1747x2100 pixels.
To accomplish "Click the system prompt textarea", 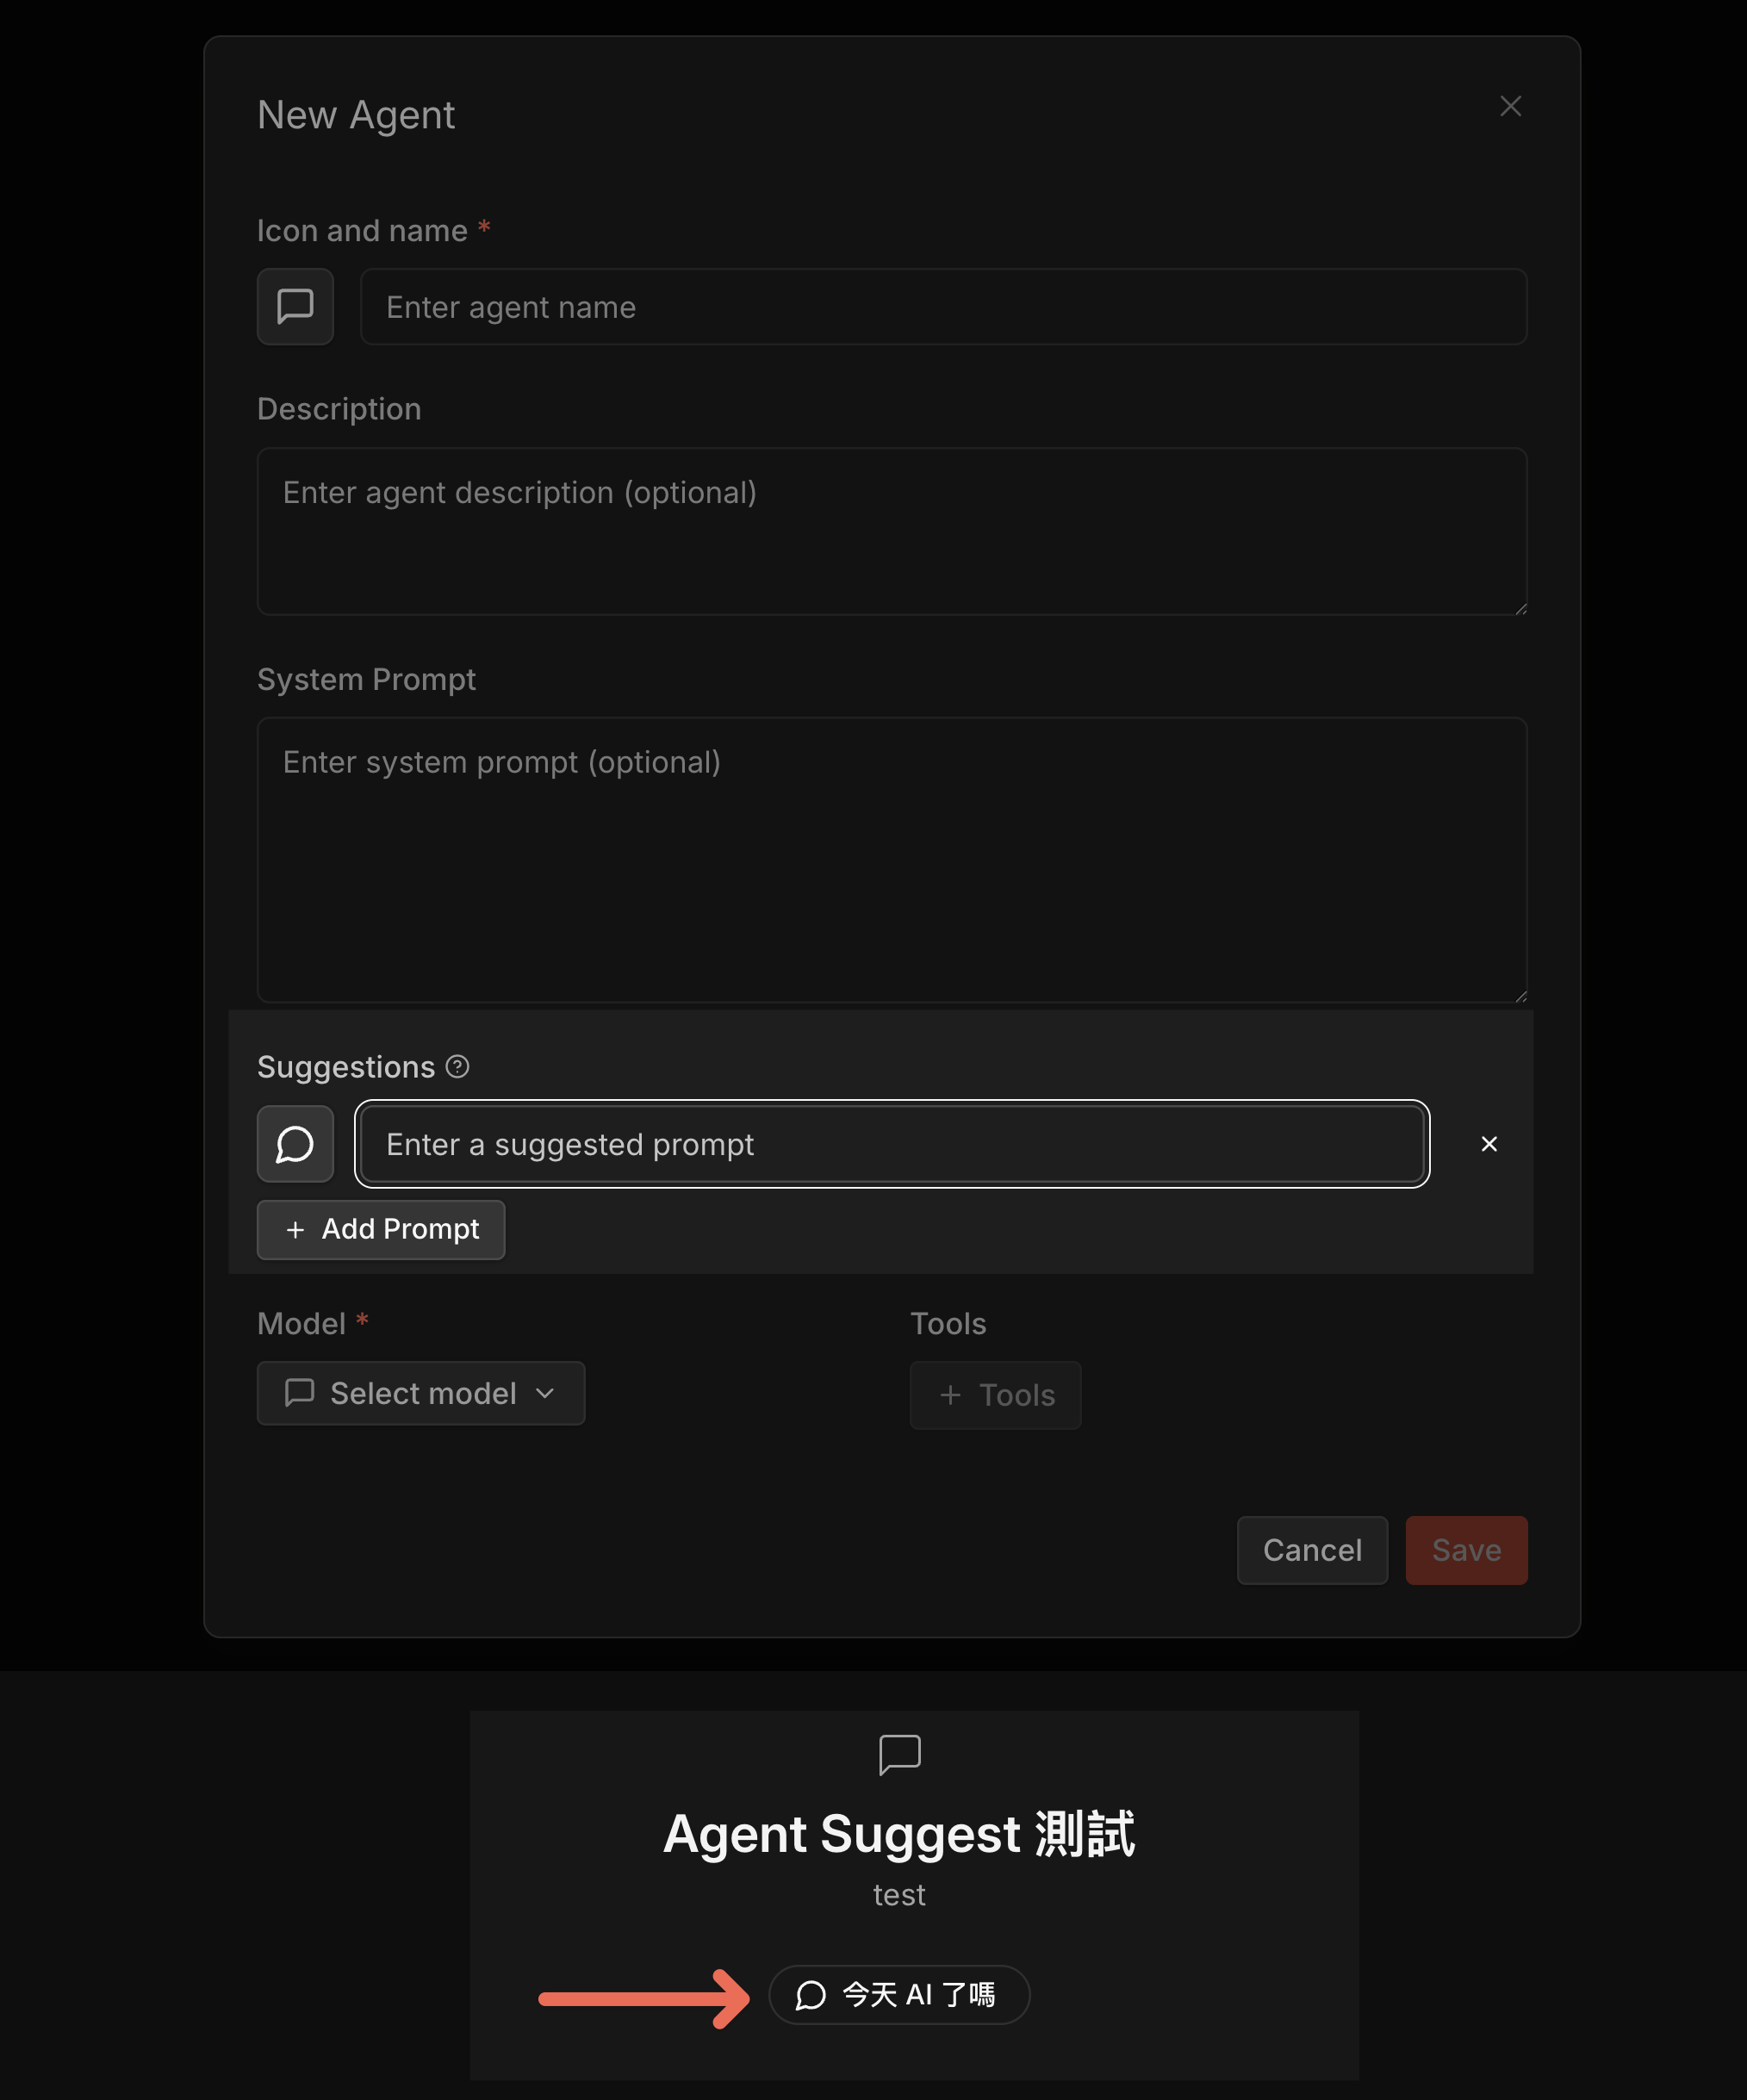I will [892, 858].
